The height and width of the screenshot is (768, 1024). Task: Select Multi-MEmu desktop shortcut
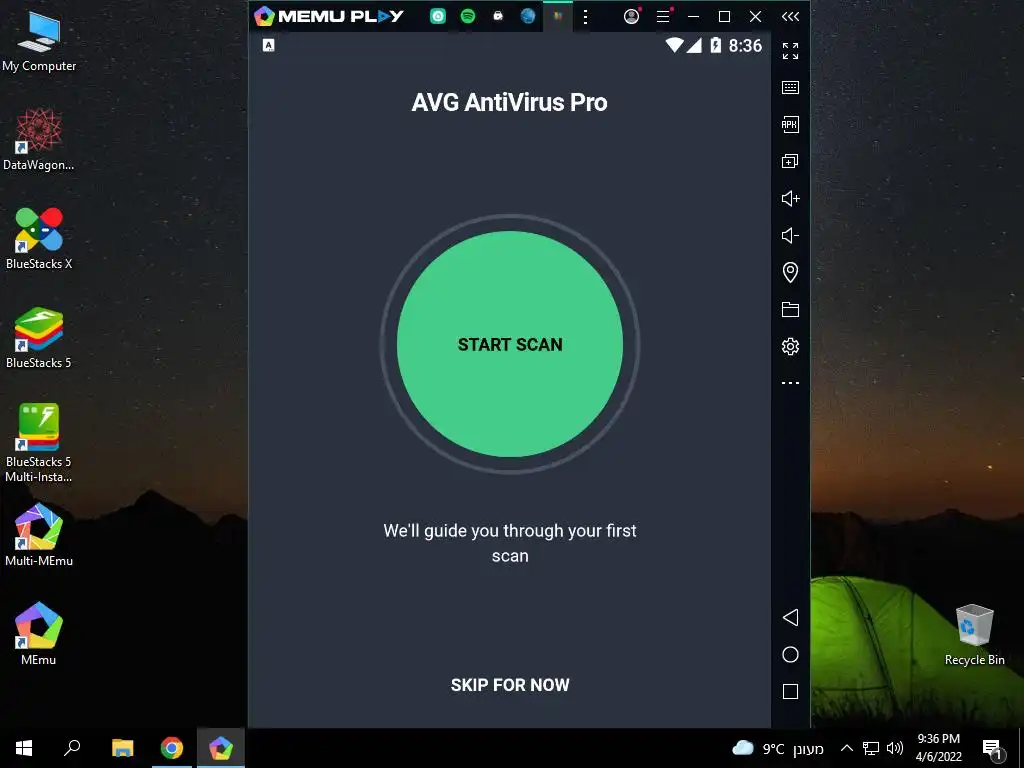[39, 536]
